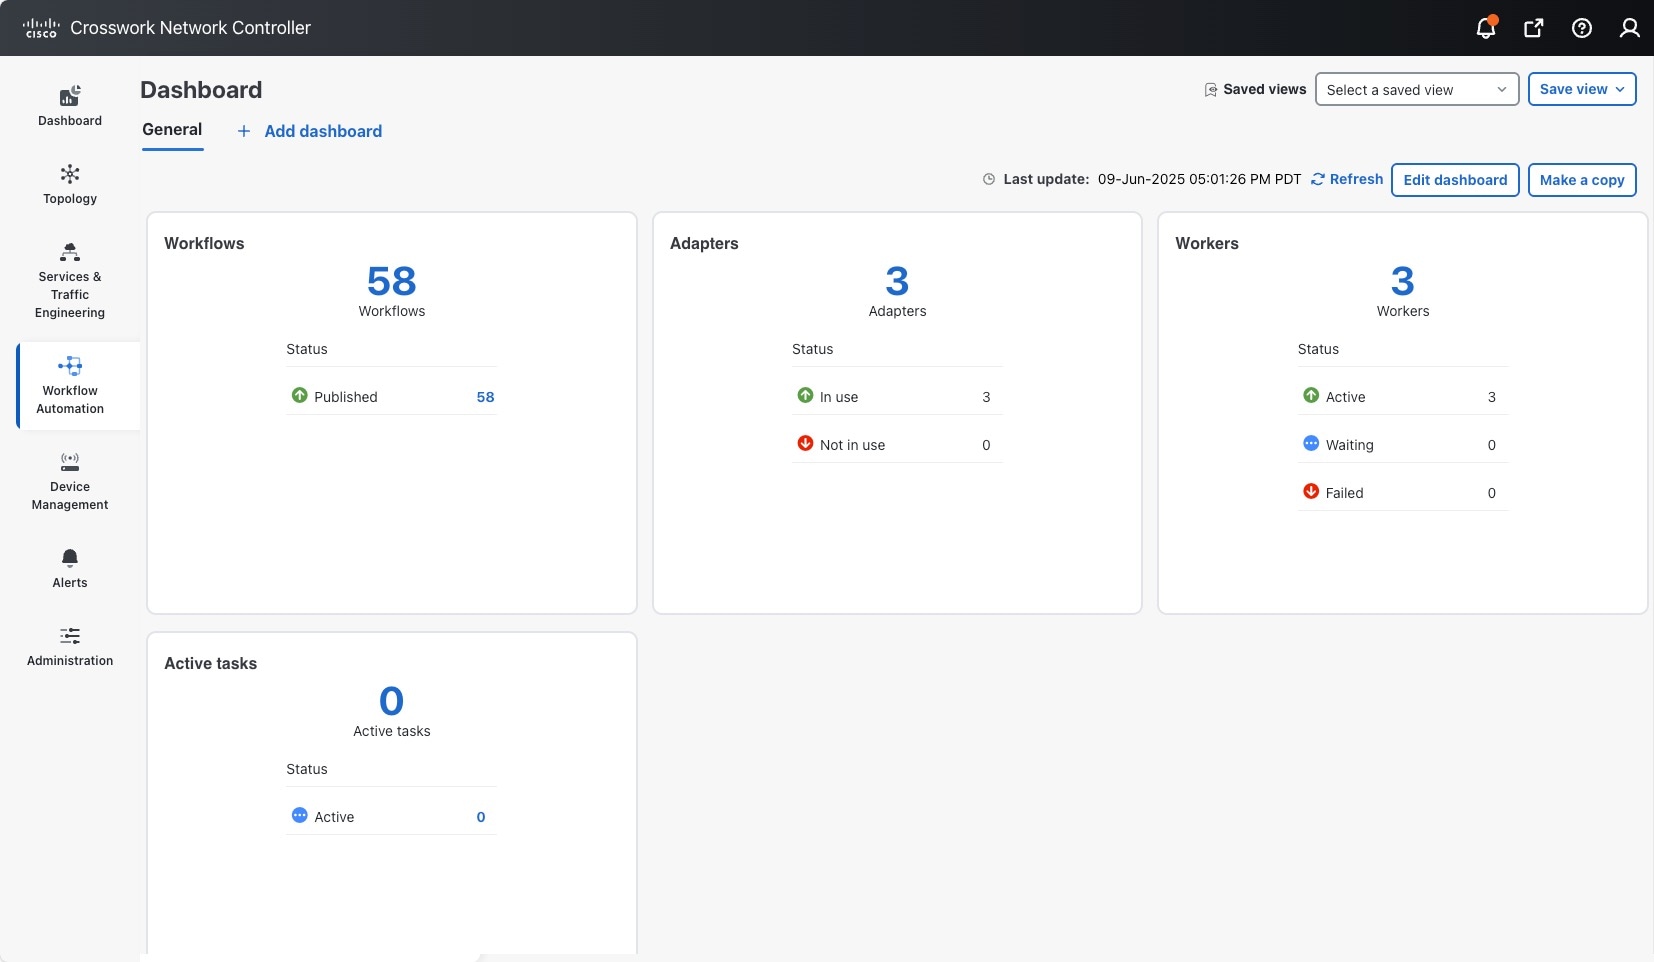The width and height of the screenshot is (1654, 962).
Task: Open Device Management from the sidebar
Action: pyautogui.click(x=70, y=482)
